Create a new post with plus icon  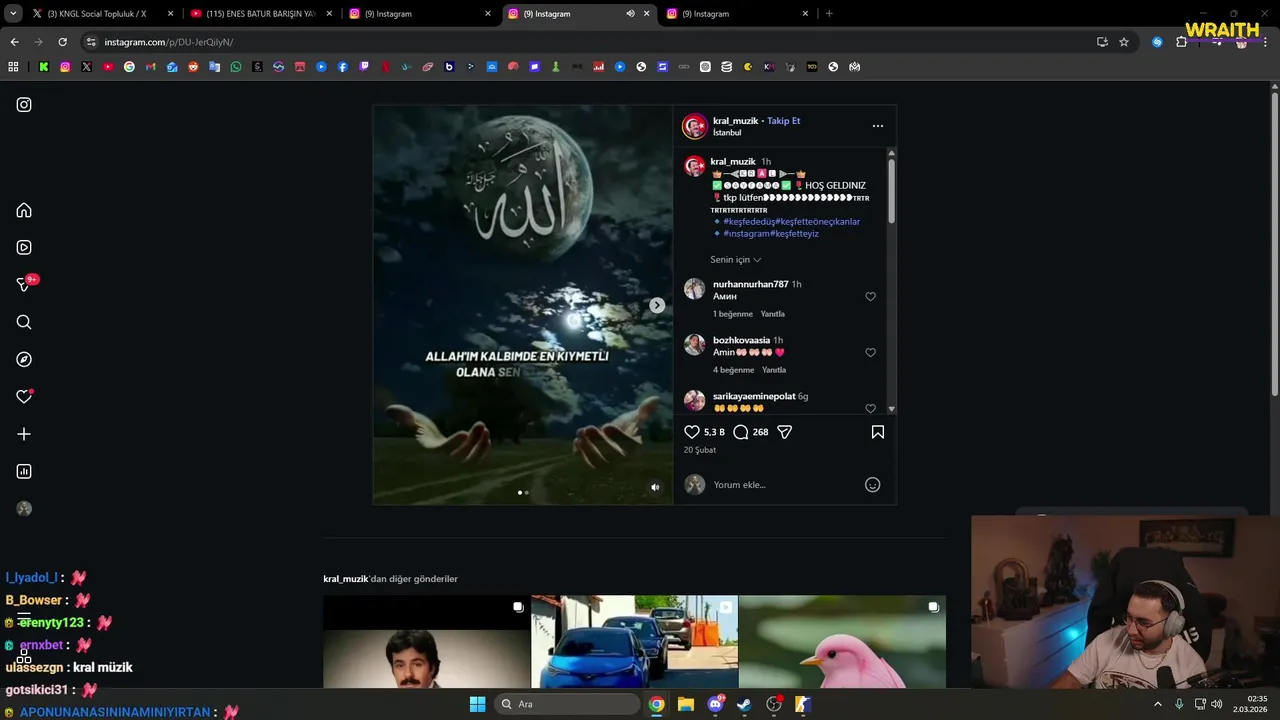click(x=24, y=434)
